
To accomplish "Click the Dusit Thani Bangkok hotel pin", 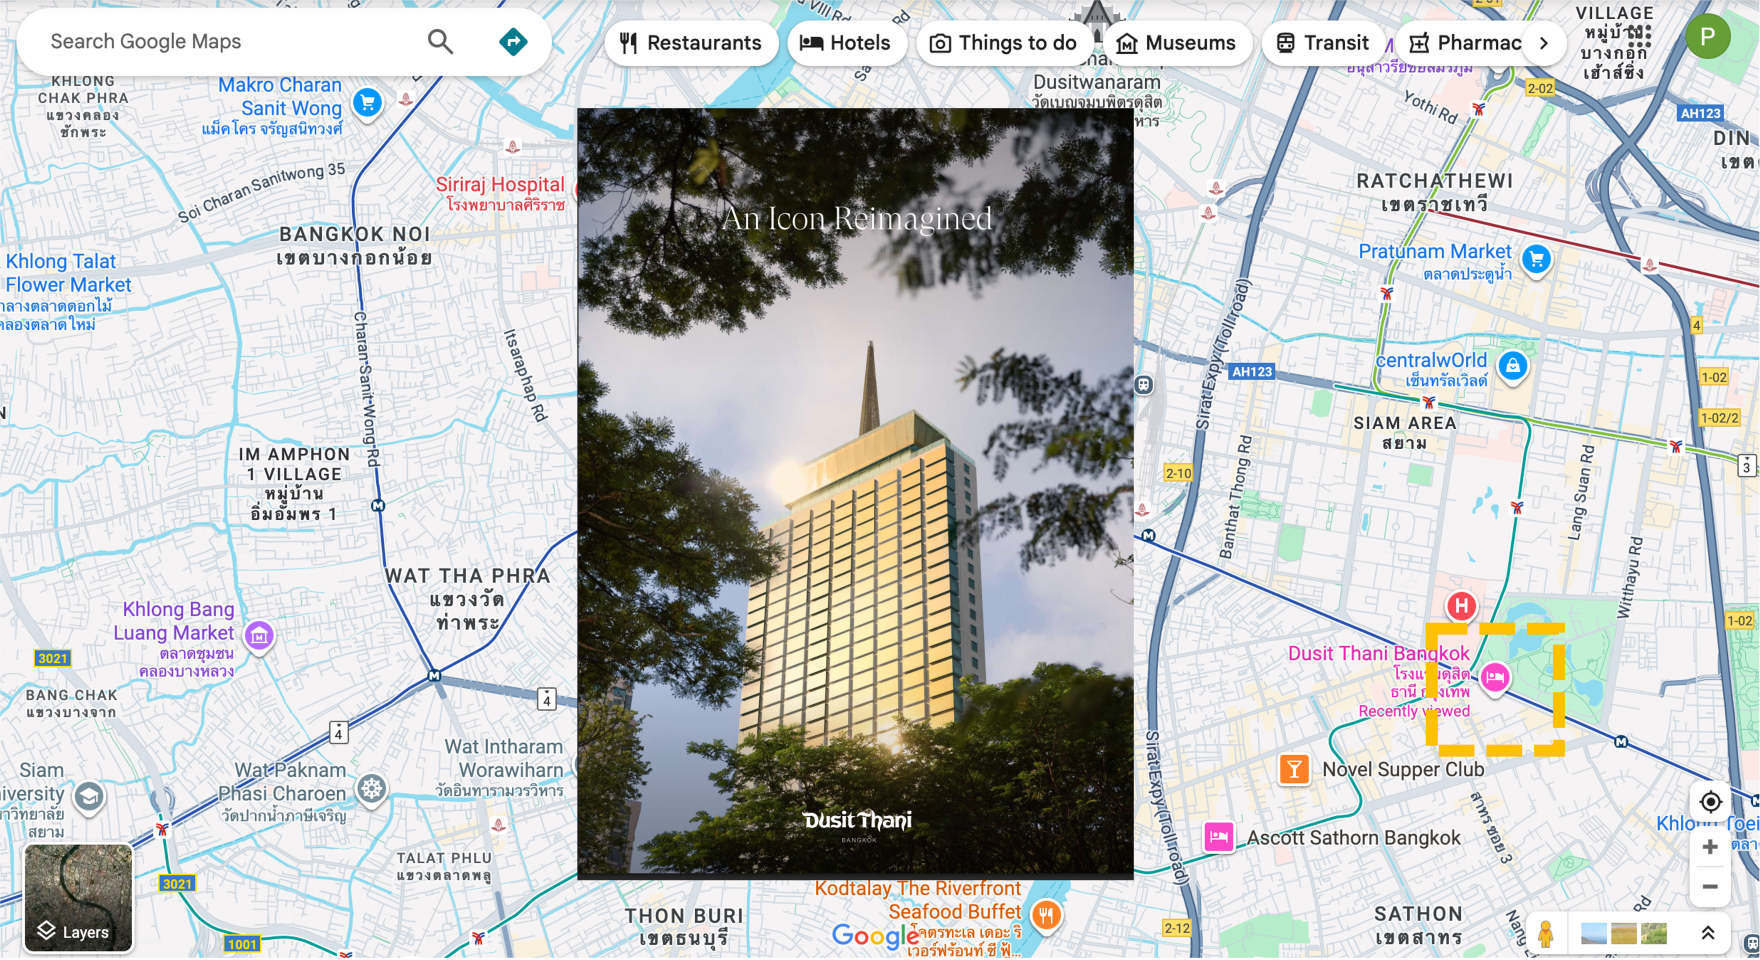I will coord(1495,678).
